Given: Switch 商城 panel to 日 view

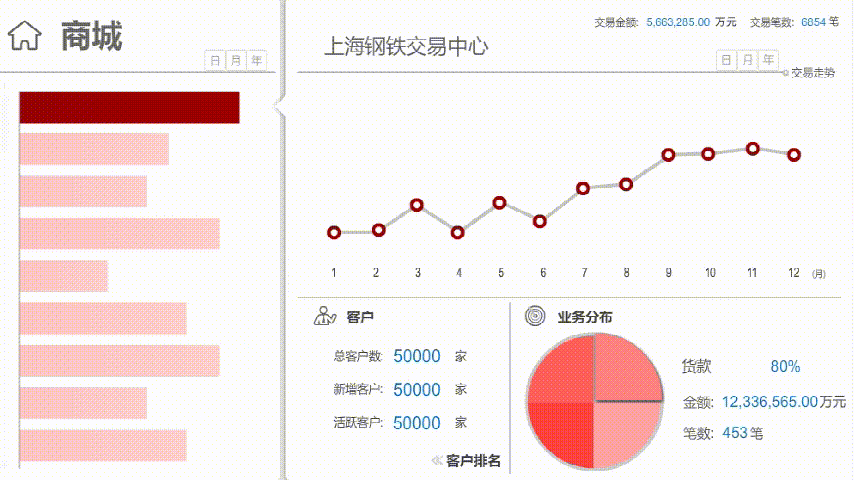Looking at the screenshot, I should click(214, 61).
